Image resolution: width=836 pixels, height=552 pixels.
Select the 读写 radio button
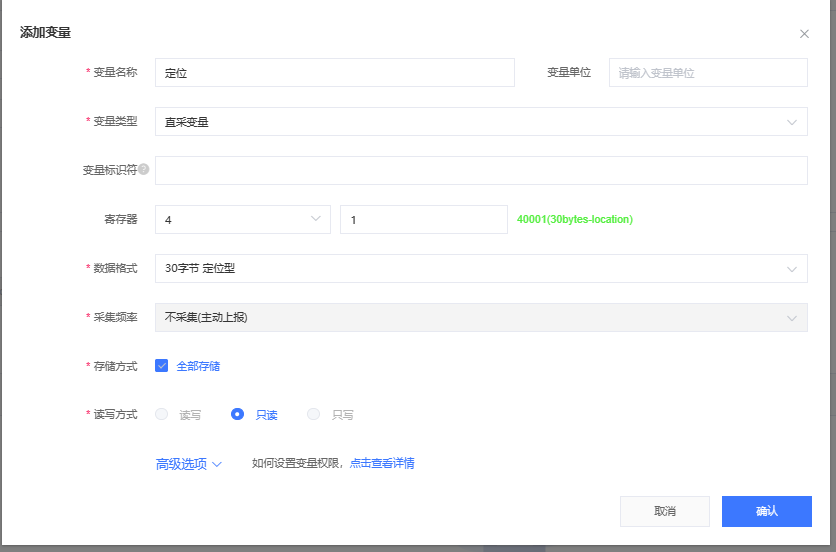[x=161, y=414]
